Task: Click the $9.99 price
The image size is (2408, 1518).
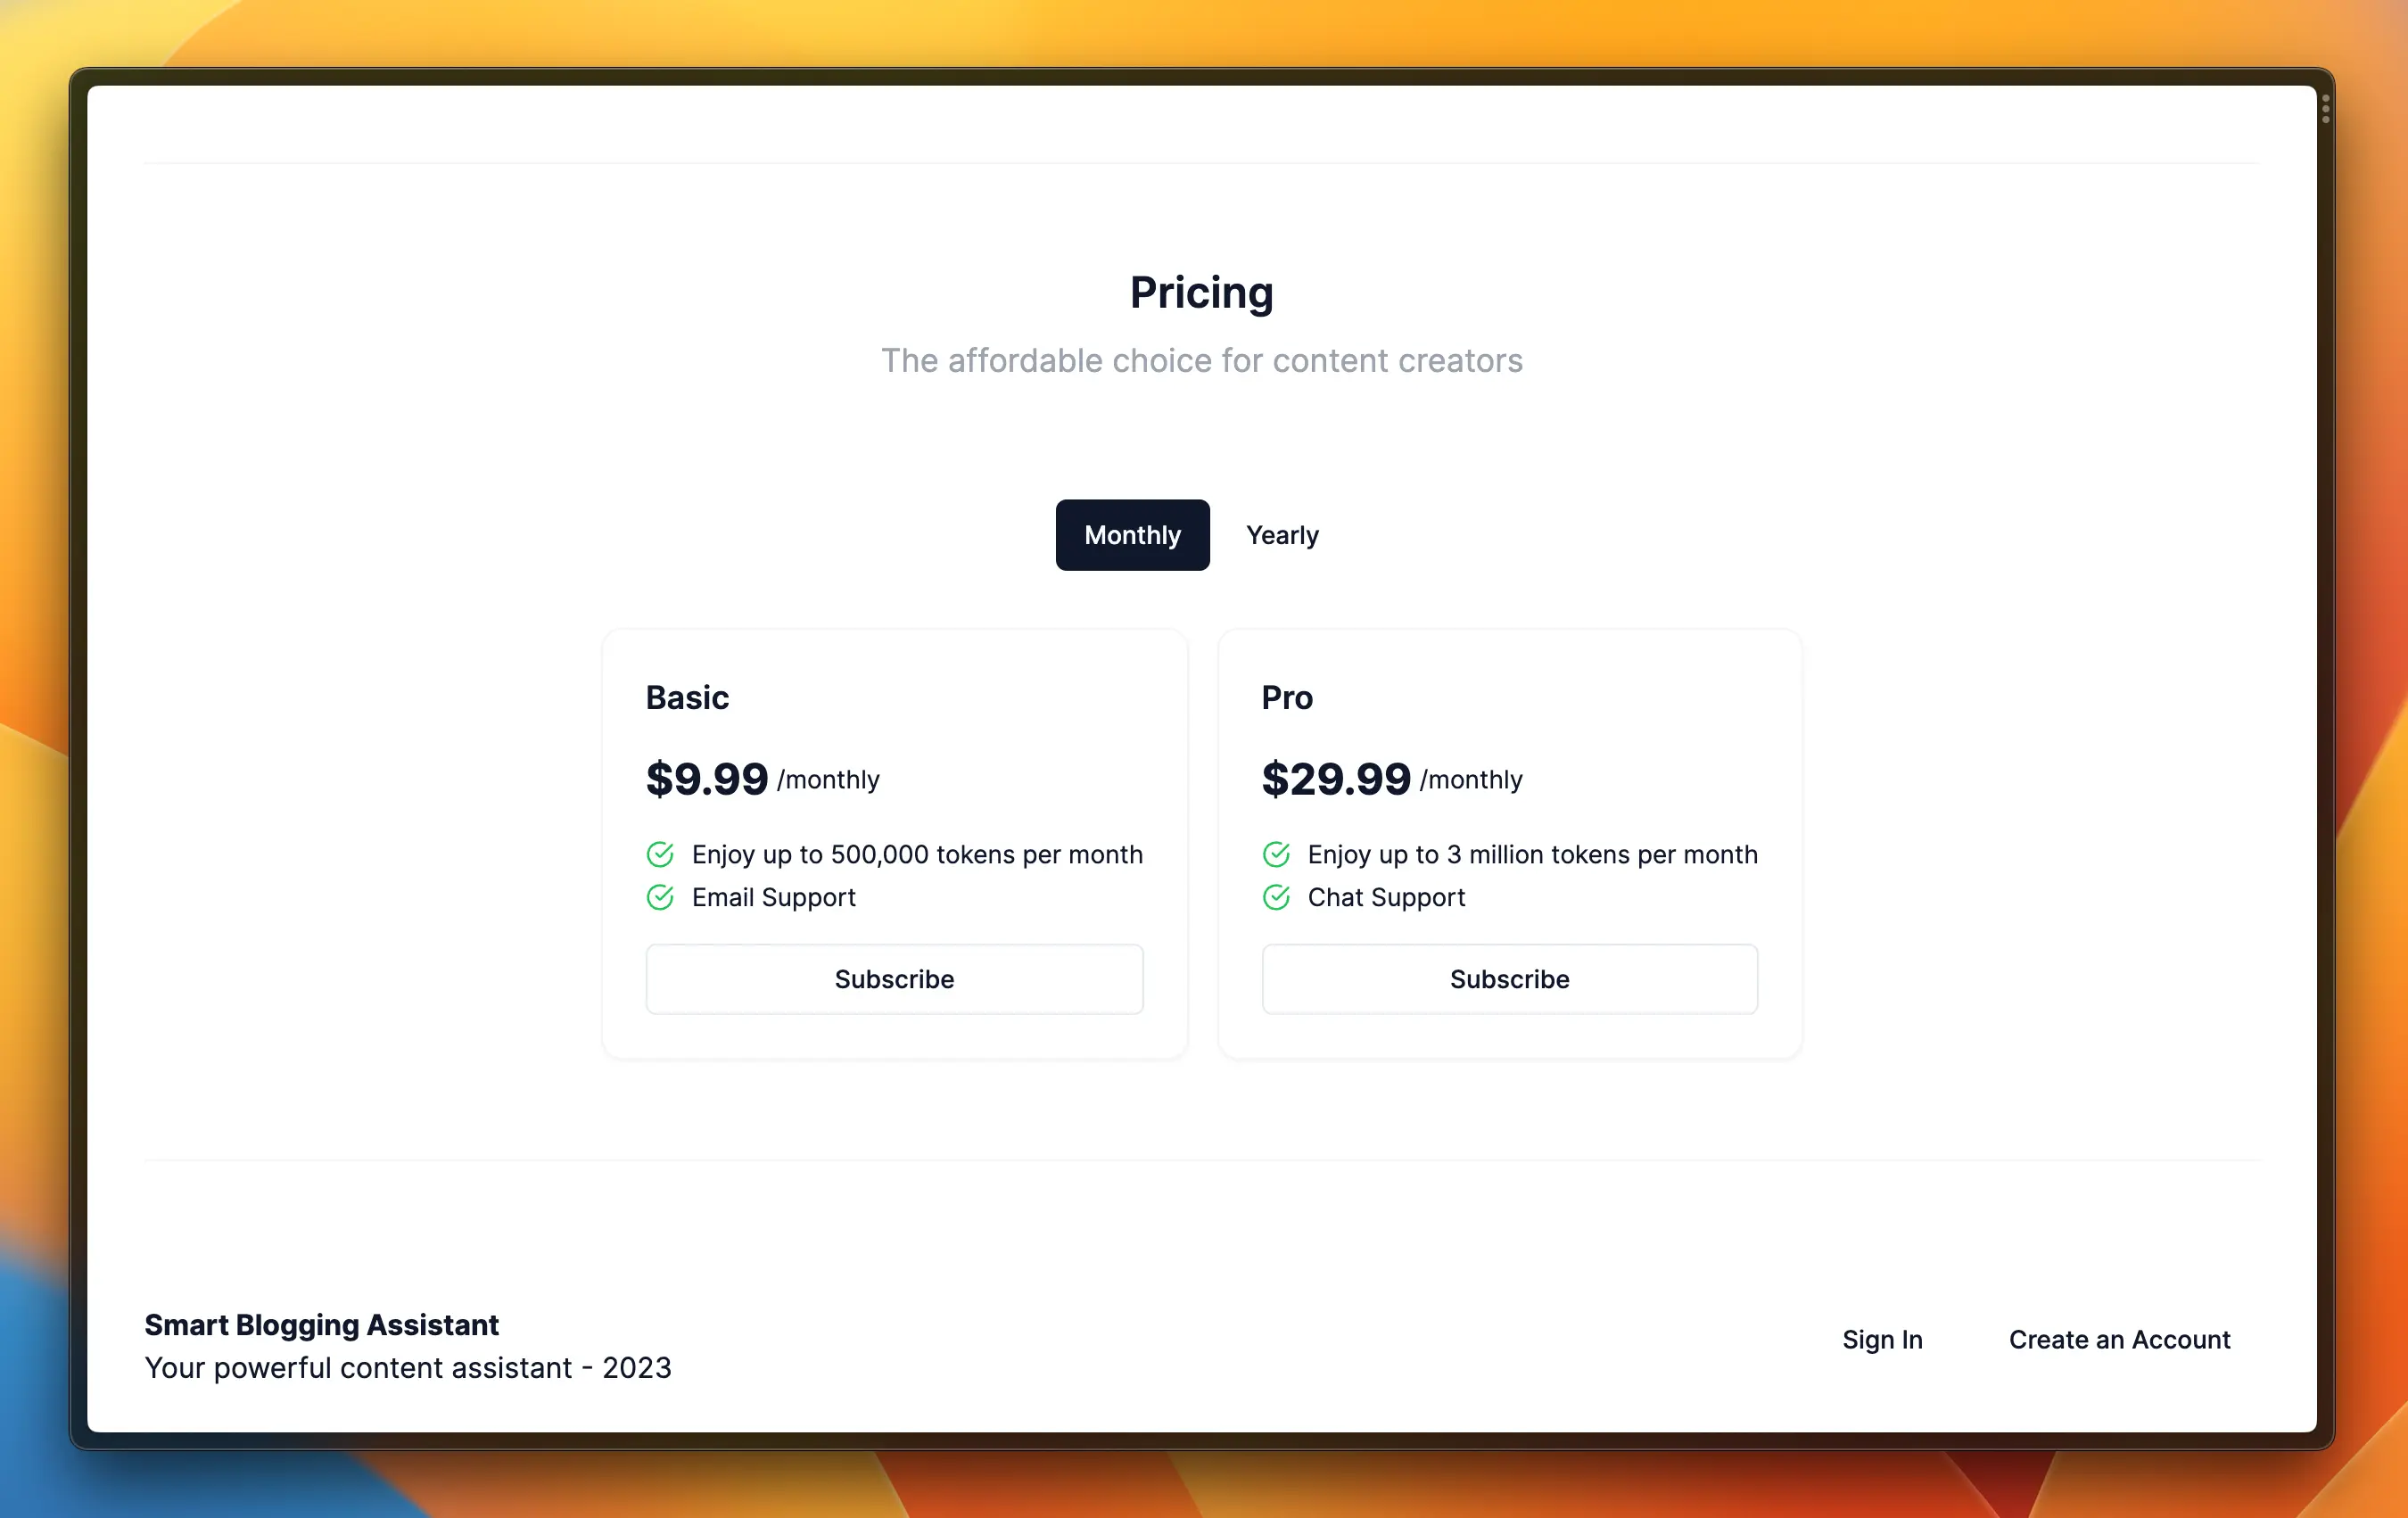Action: click(706, 778)
